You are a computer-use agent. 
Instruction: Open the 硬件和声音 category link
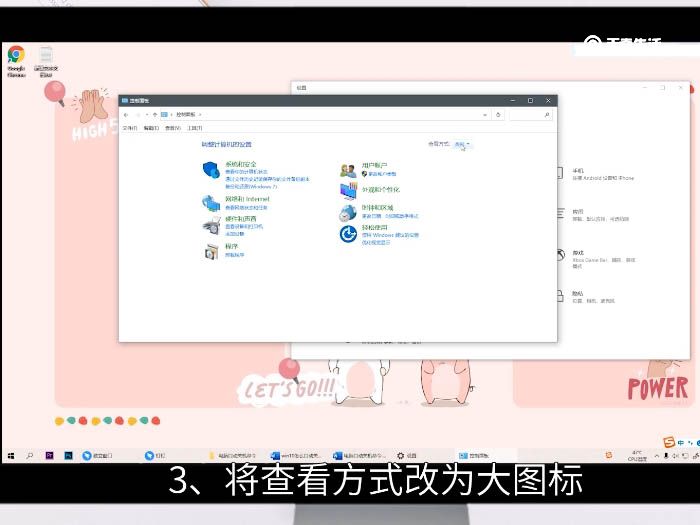[x=241, y=219]
